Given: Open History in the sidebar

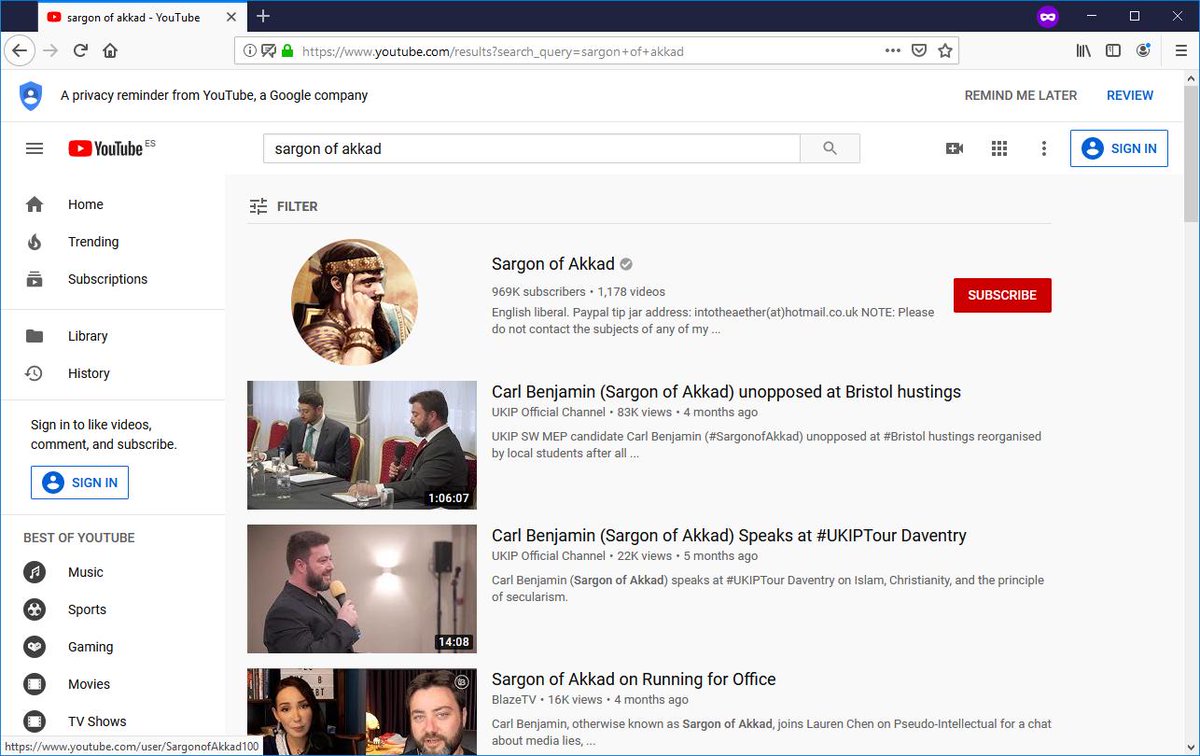Looking at the screenshot, I should tap(112, 373).
